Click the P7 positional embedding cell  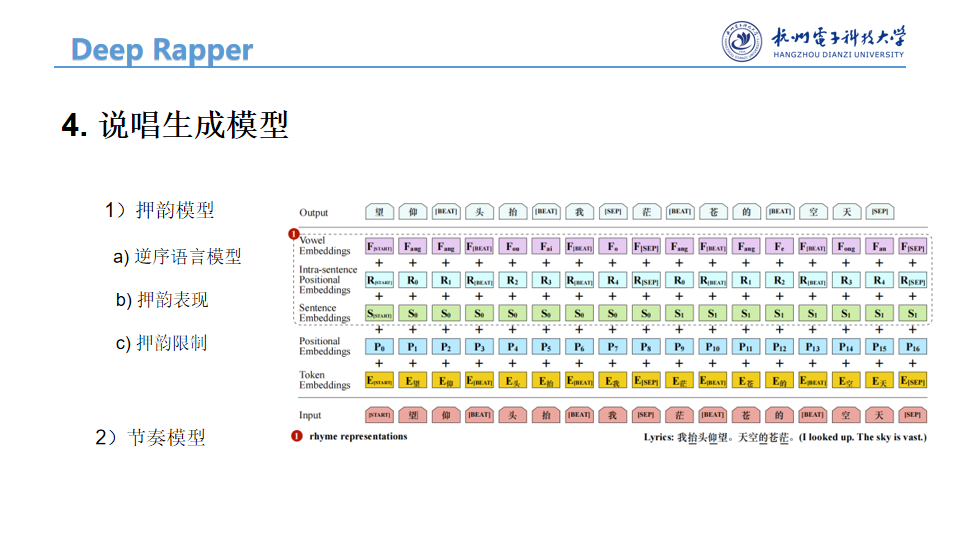(613, 347)
